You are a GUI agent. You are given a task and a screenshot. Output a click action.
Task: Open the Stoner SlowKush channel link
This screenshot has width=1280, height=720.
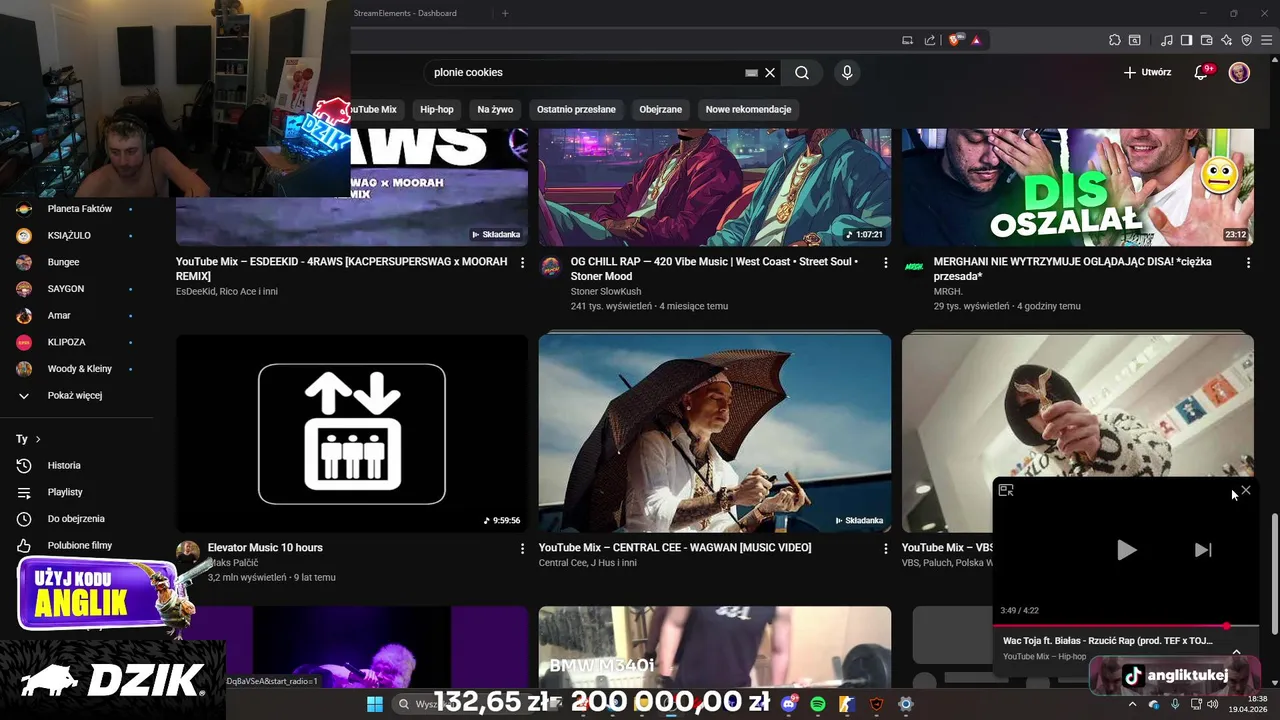(x=606, y=291)
